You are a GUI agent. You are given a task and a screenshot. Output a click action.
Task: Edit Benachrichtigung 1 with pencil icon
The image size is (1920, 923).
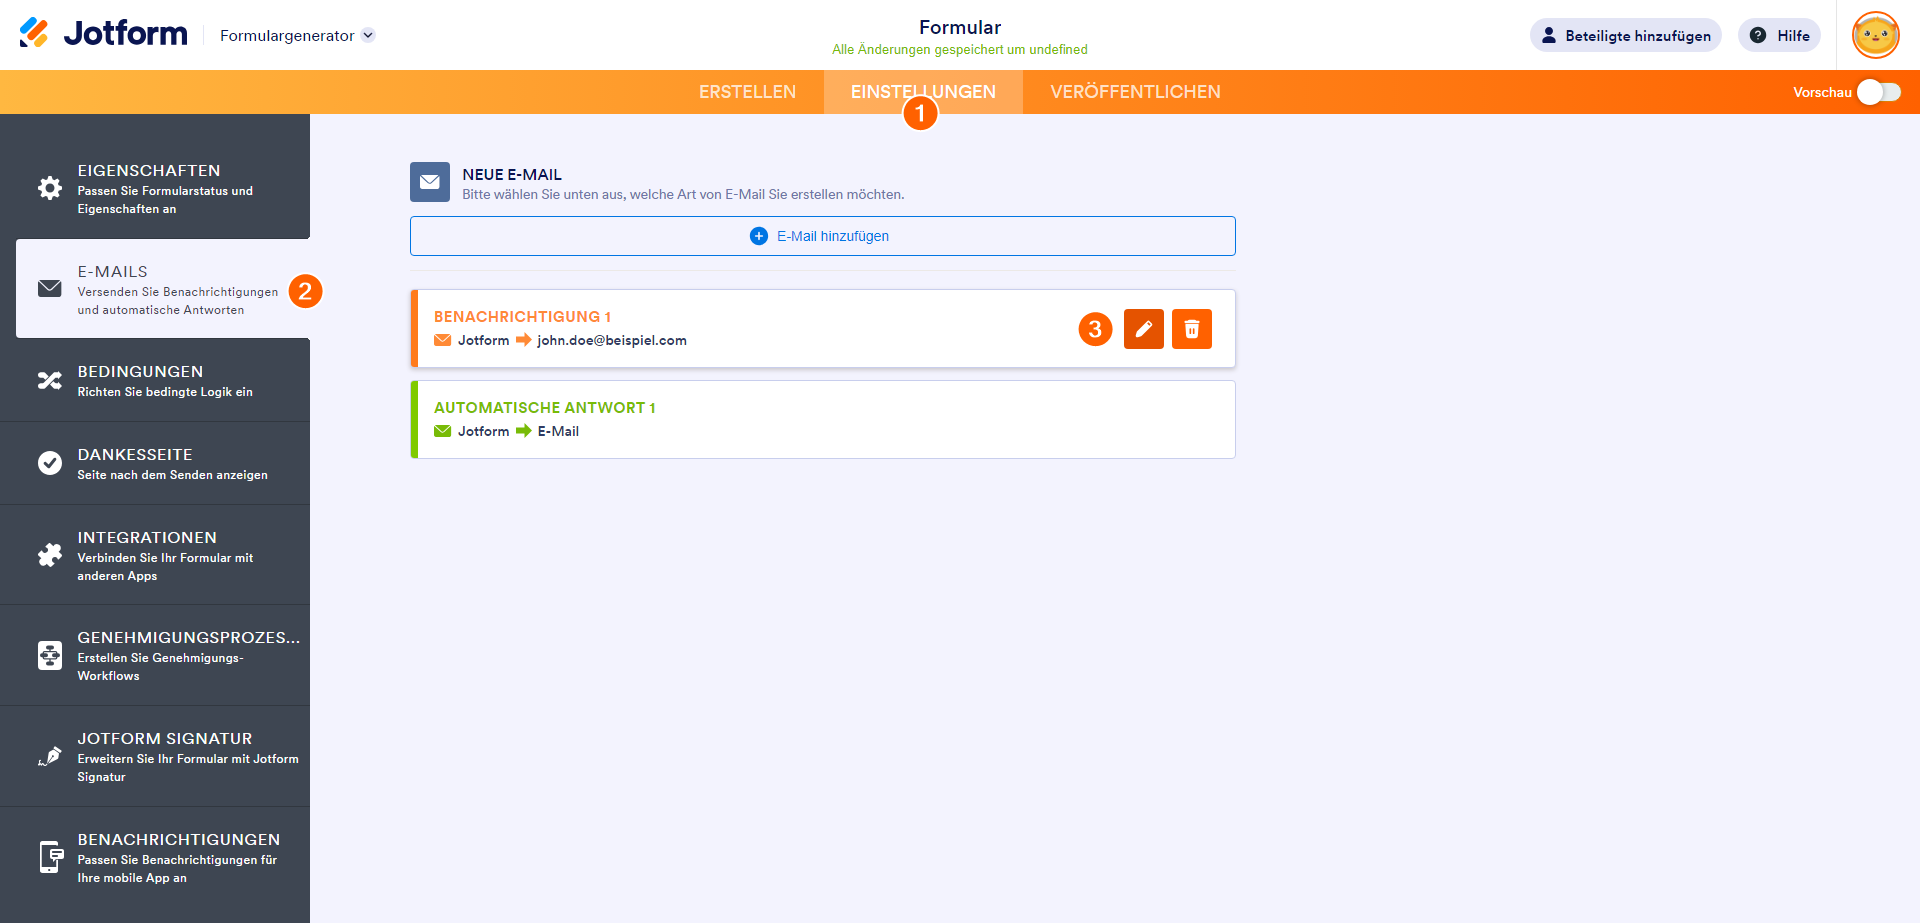(1144, 329)
